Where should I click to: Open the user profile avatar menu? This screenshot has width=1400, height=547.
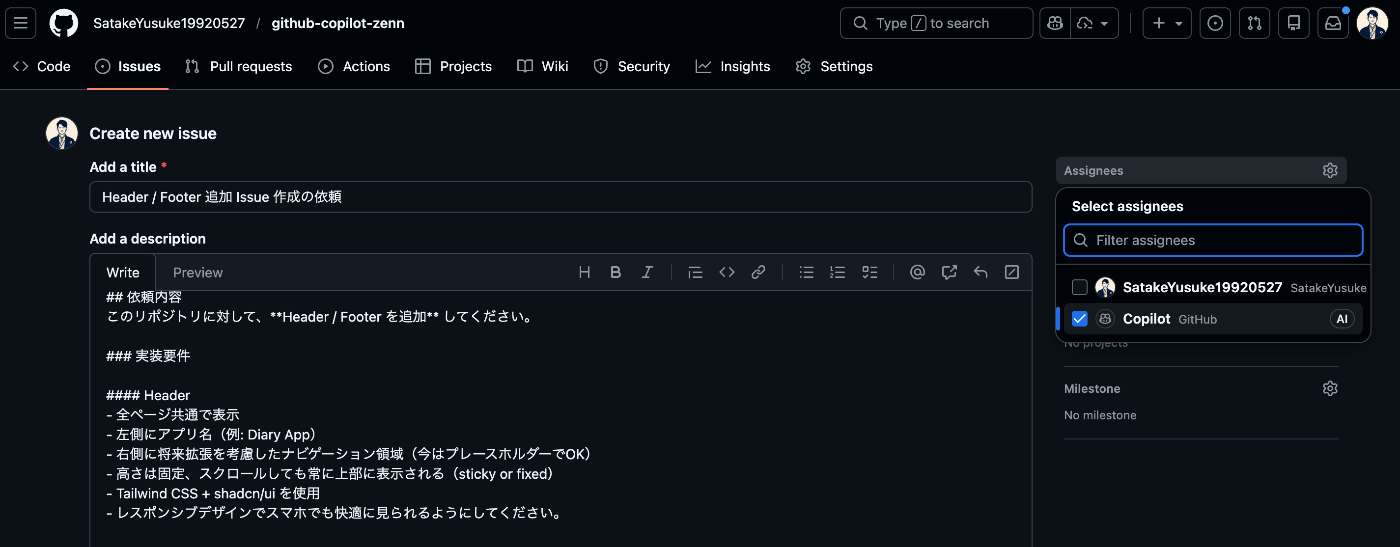pos(1373,23)
